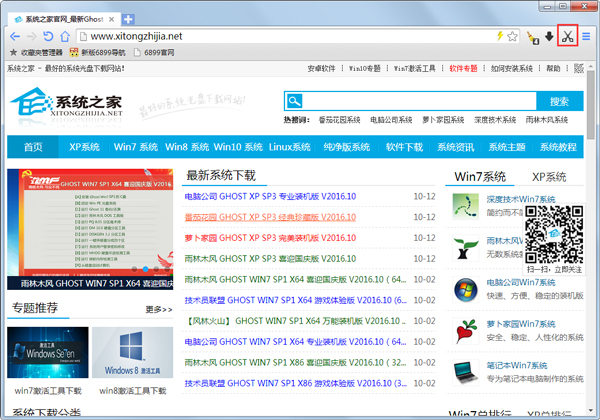Screen dimensions: 600x420
Task: Open Linux系统 navigation item
Action: tap(289, 147)
